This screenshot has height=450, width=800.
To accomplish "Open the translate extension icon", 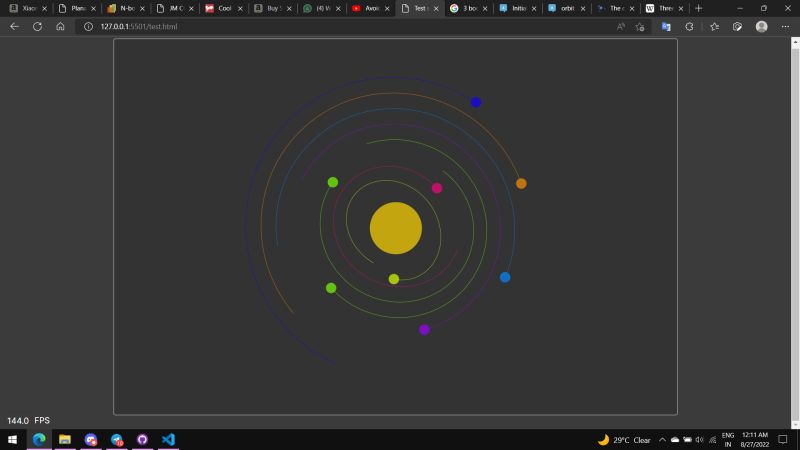I will (x=666, y=27).
